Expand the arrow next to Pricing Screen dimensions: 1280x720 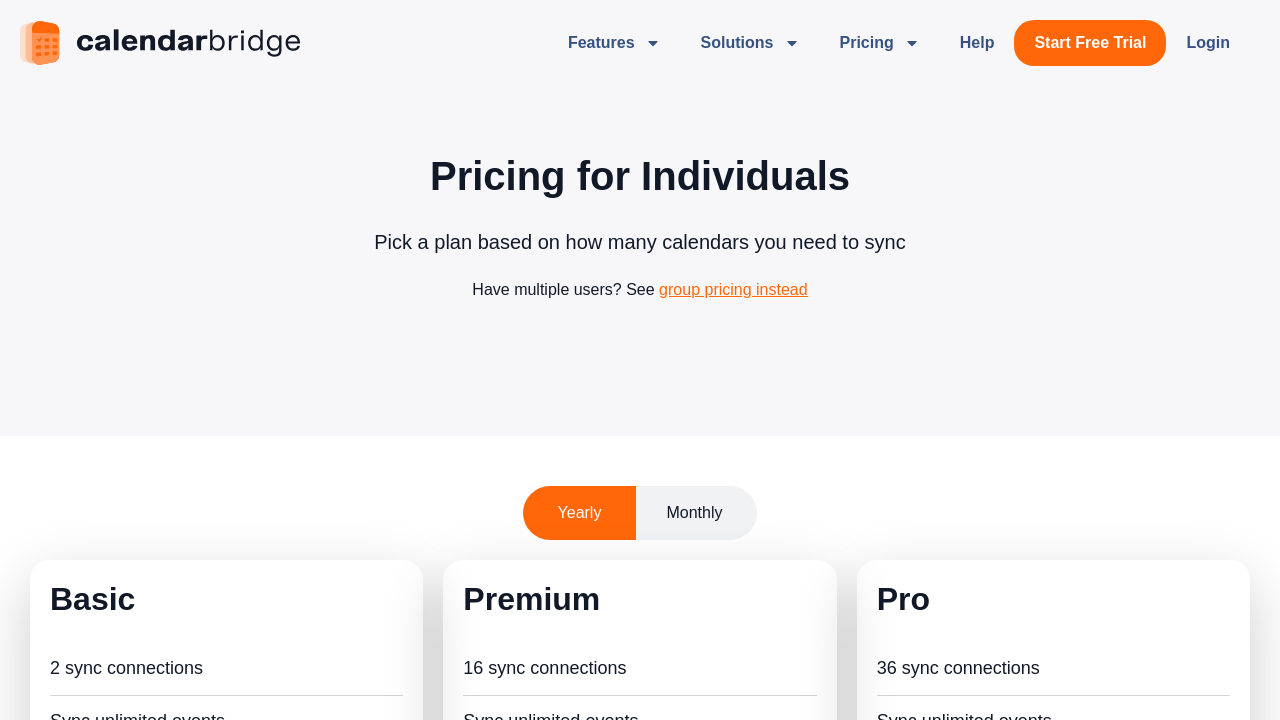pyautogui.click(x=912, y=43)
